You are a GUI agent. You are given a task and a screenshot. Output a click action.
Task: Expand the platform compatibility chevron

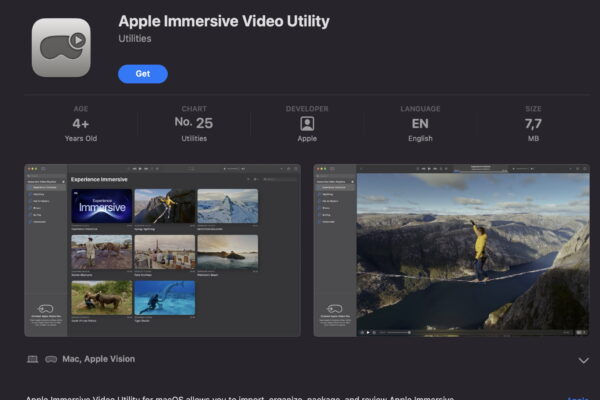tap(583, 360)
